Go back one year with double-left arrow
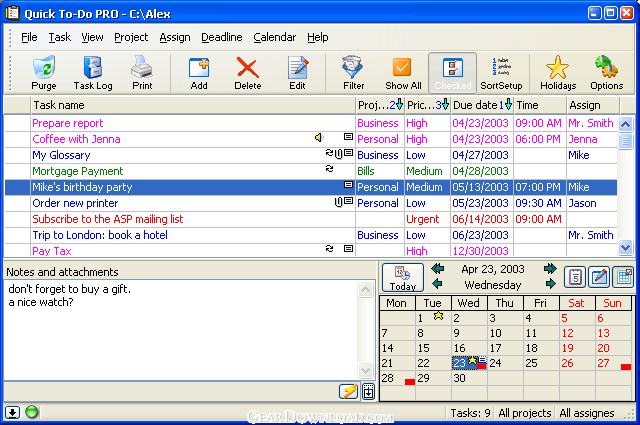This screenshot has width=640, height=425. point(438,269)
